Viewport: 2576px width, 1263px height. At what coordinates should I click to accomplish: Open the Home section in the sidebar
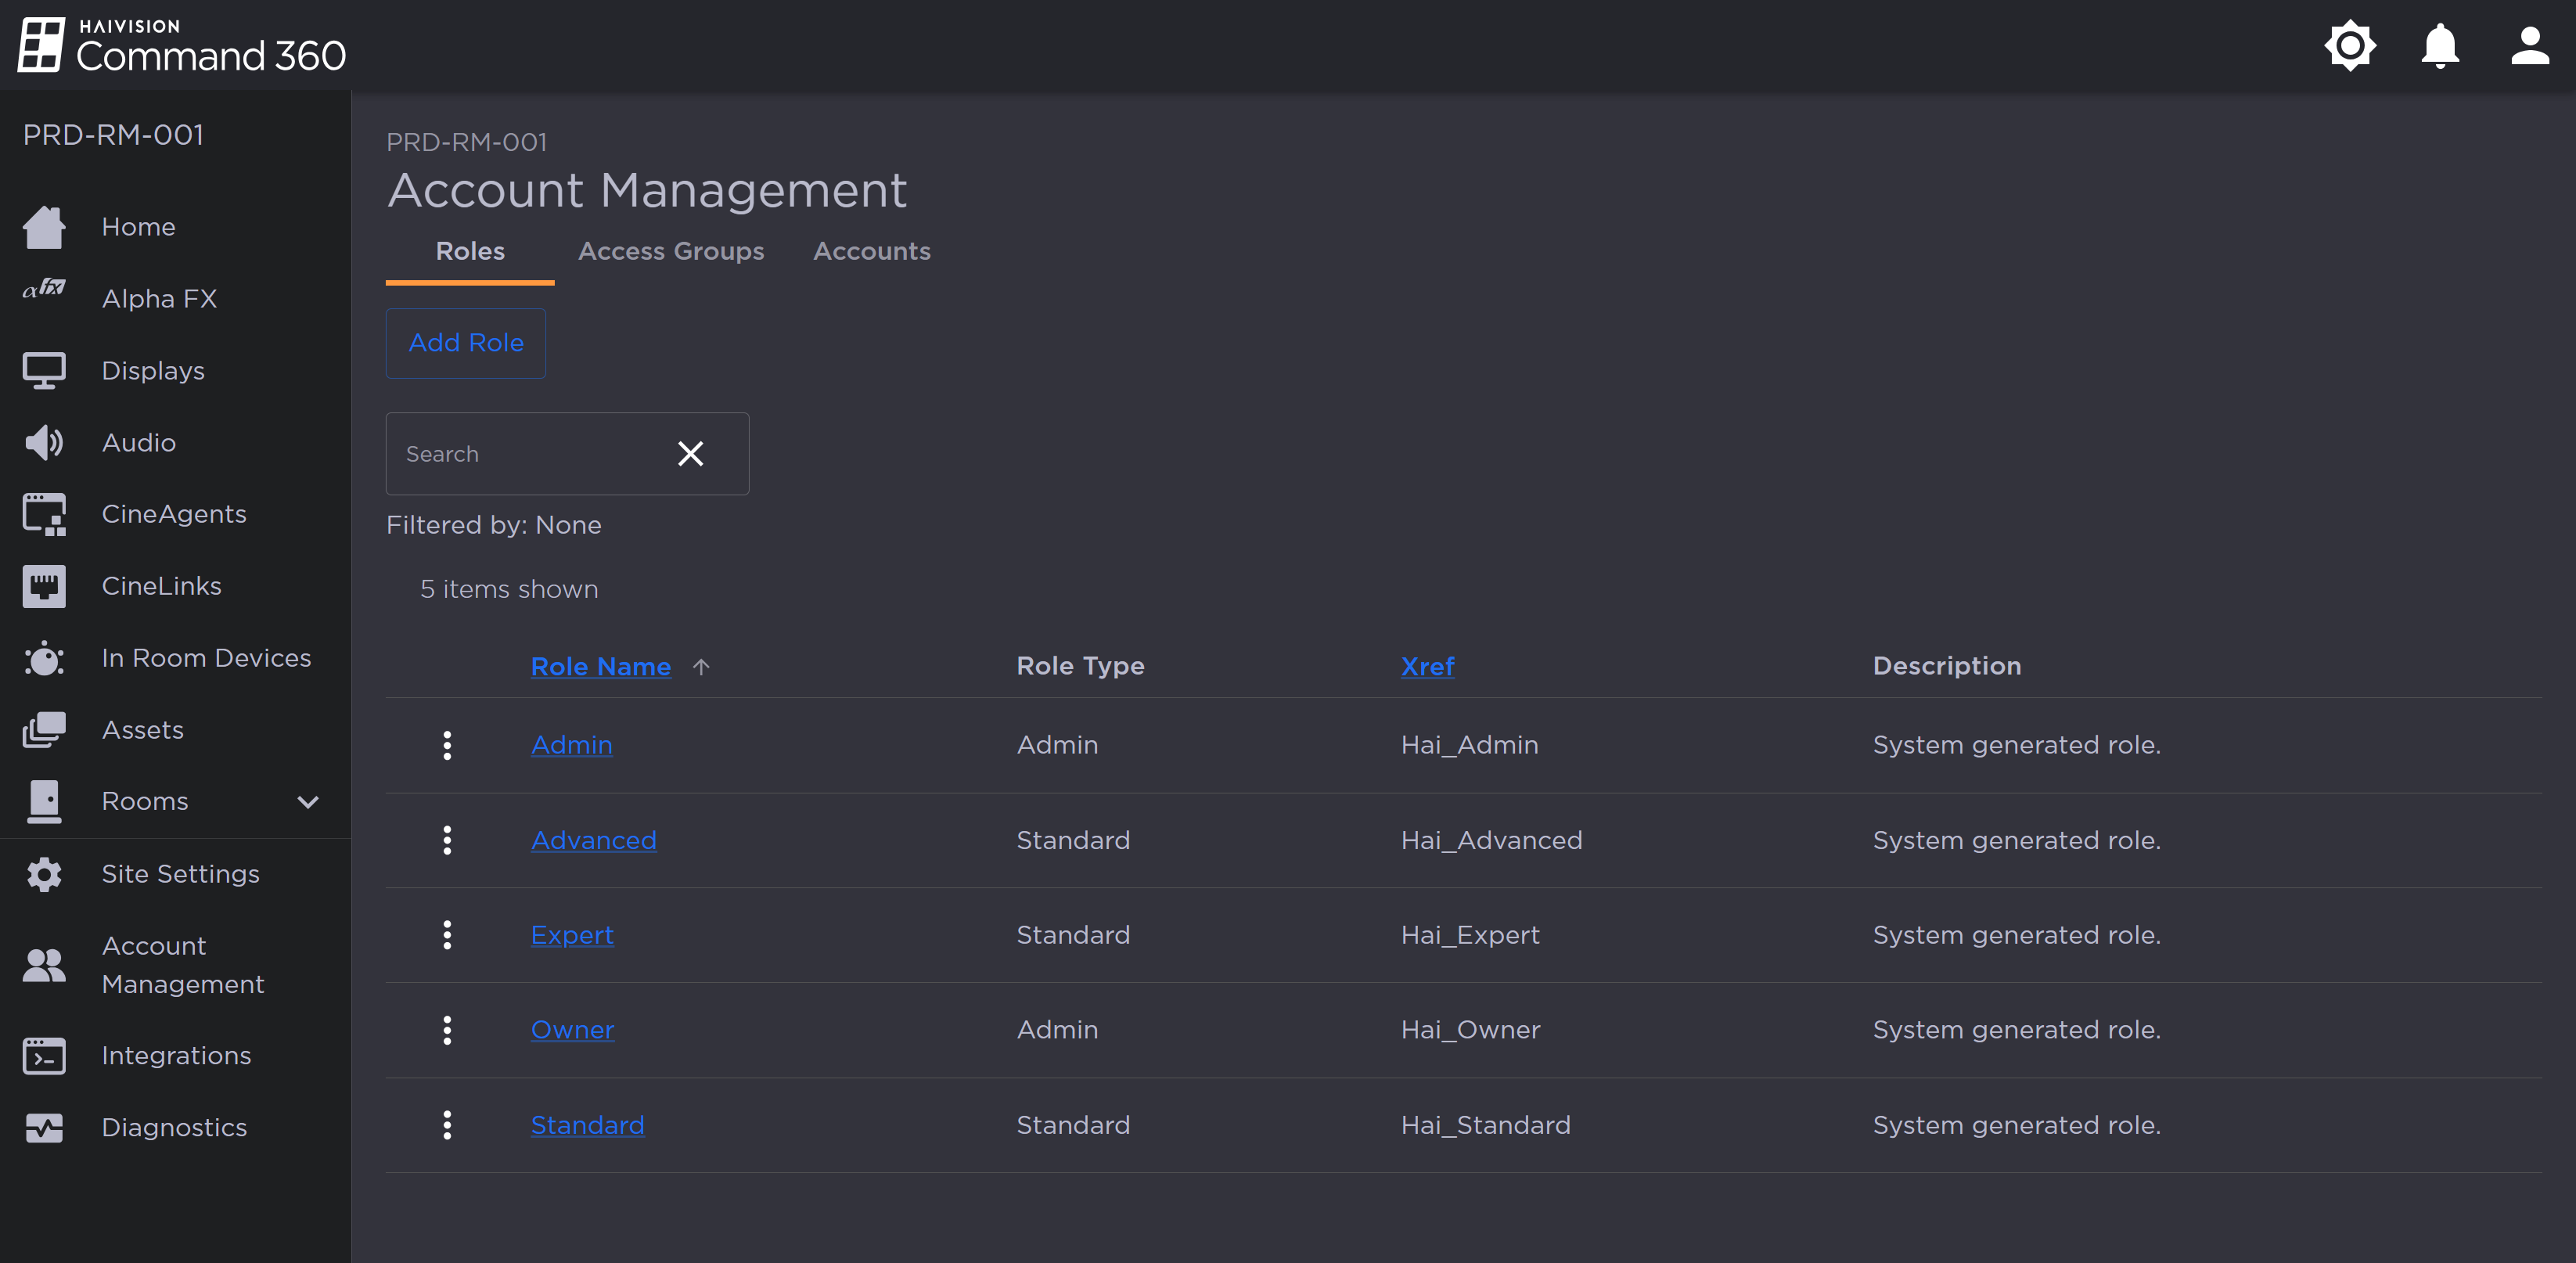pyautogui.click(x=138, y=226)
